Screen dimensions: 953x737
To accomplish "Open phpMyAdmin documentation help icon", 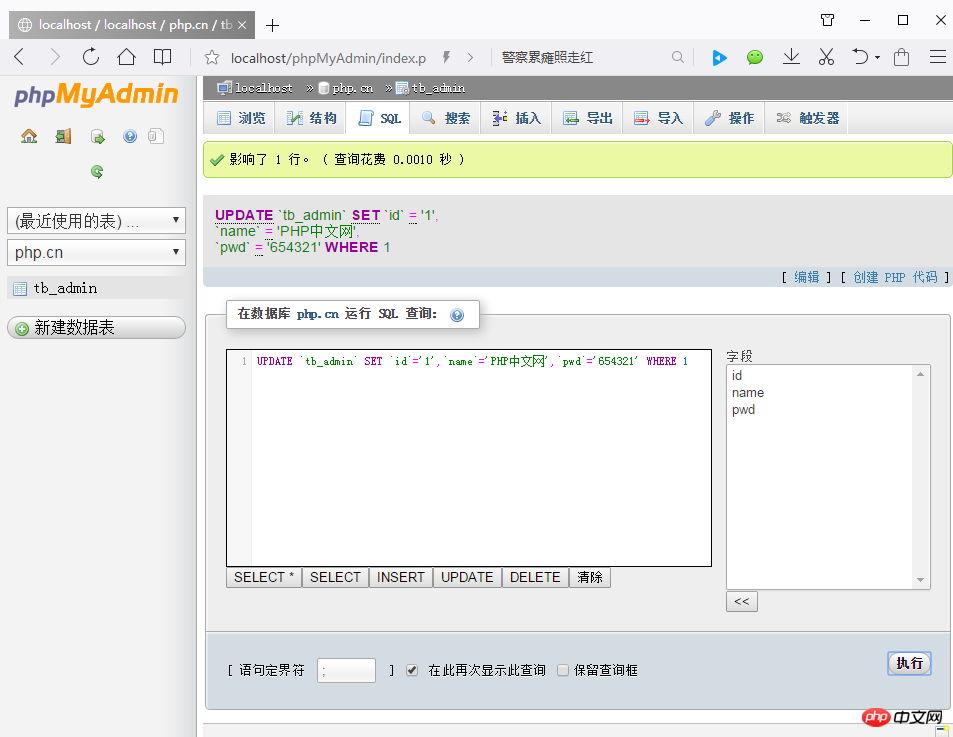I will [130, 136].
